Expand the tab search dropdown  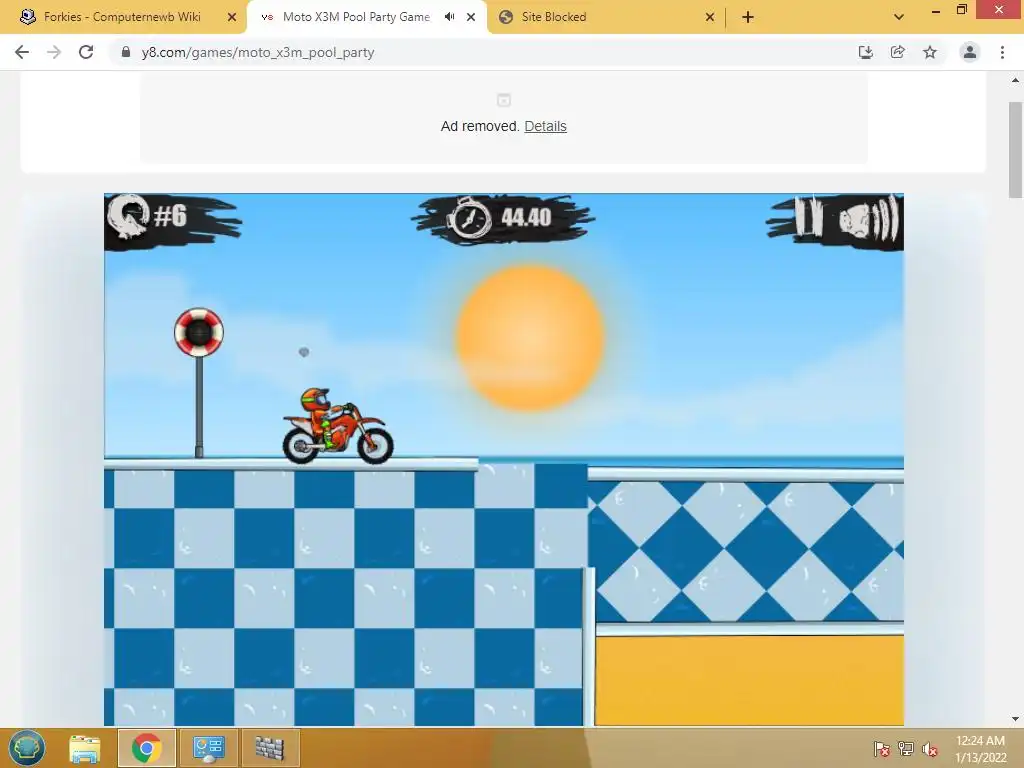[899, 17]
